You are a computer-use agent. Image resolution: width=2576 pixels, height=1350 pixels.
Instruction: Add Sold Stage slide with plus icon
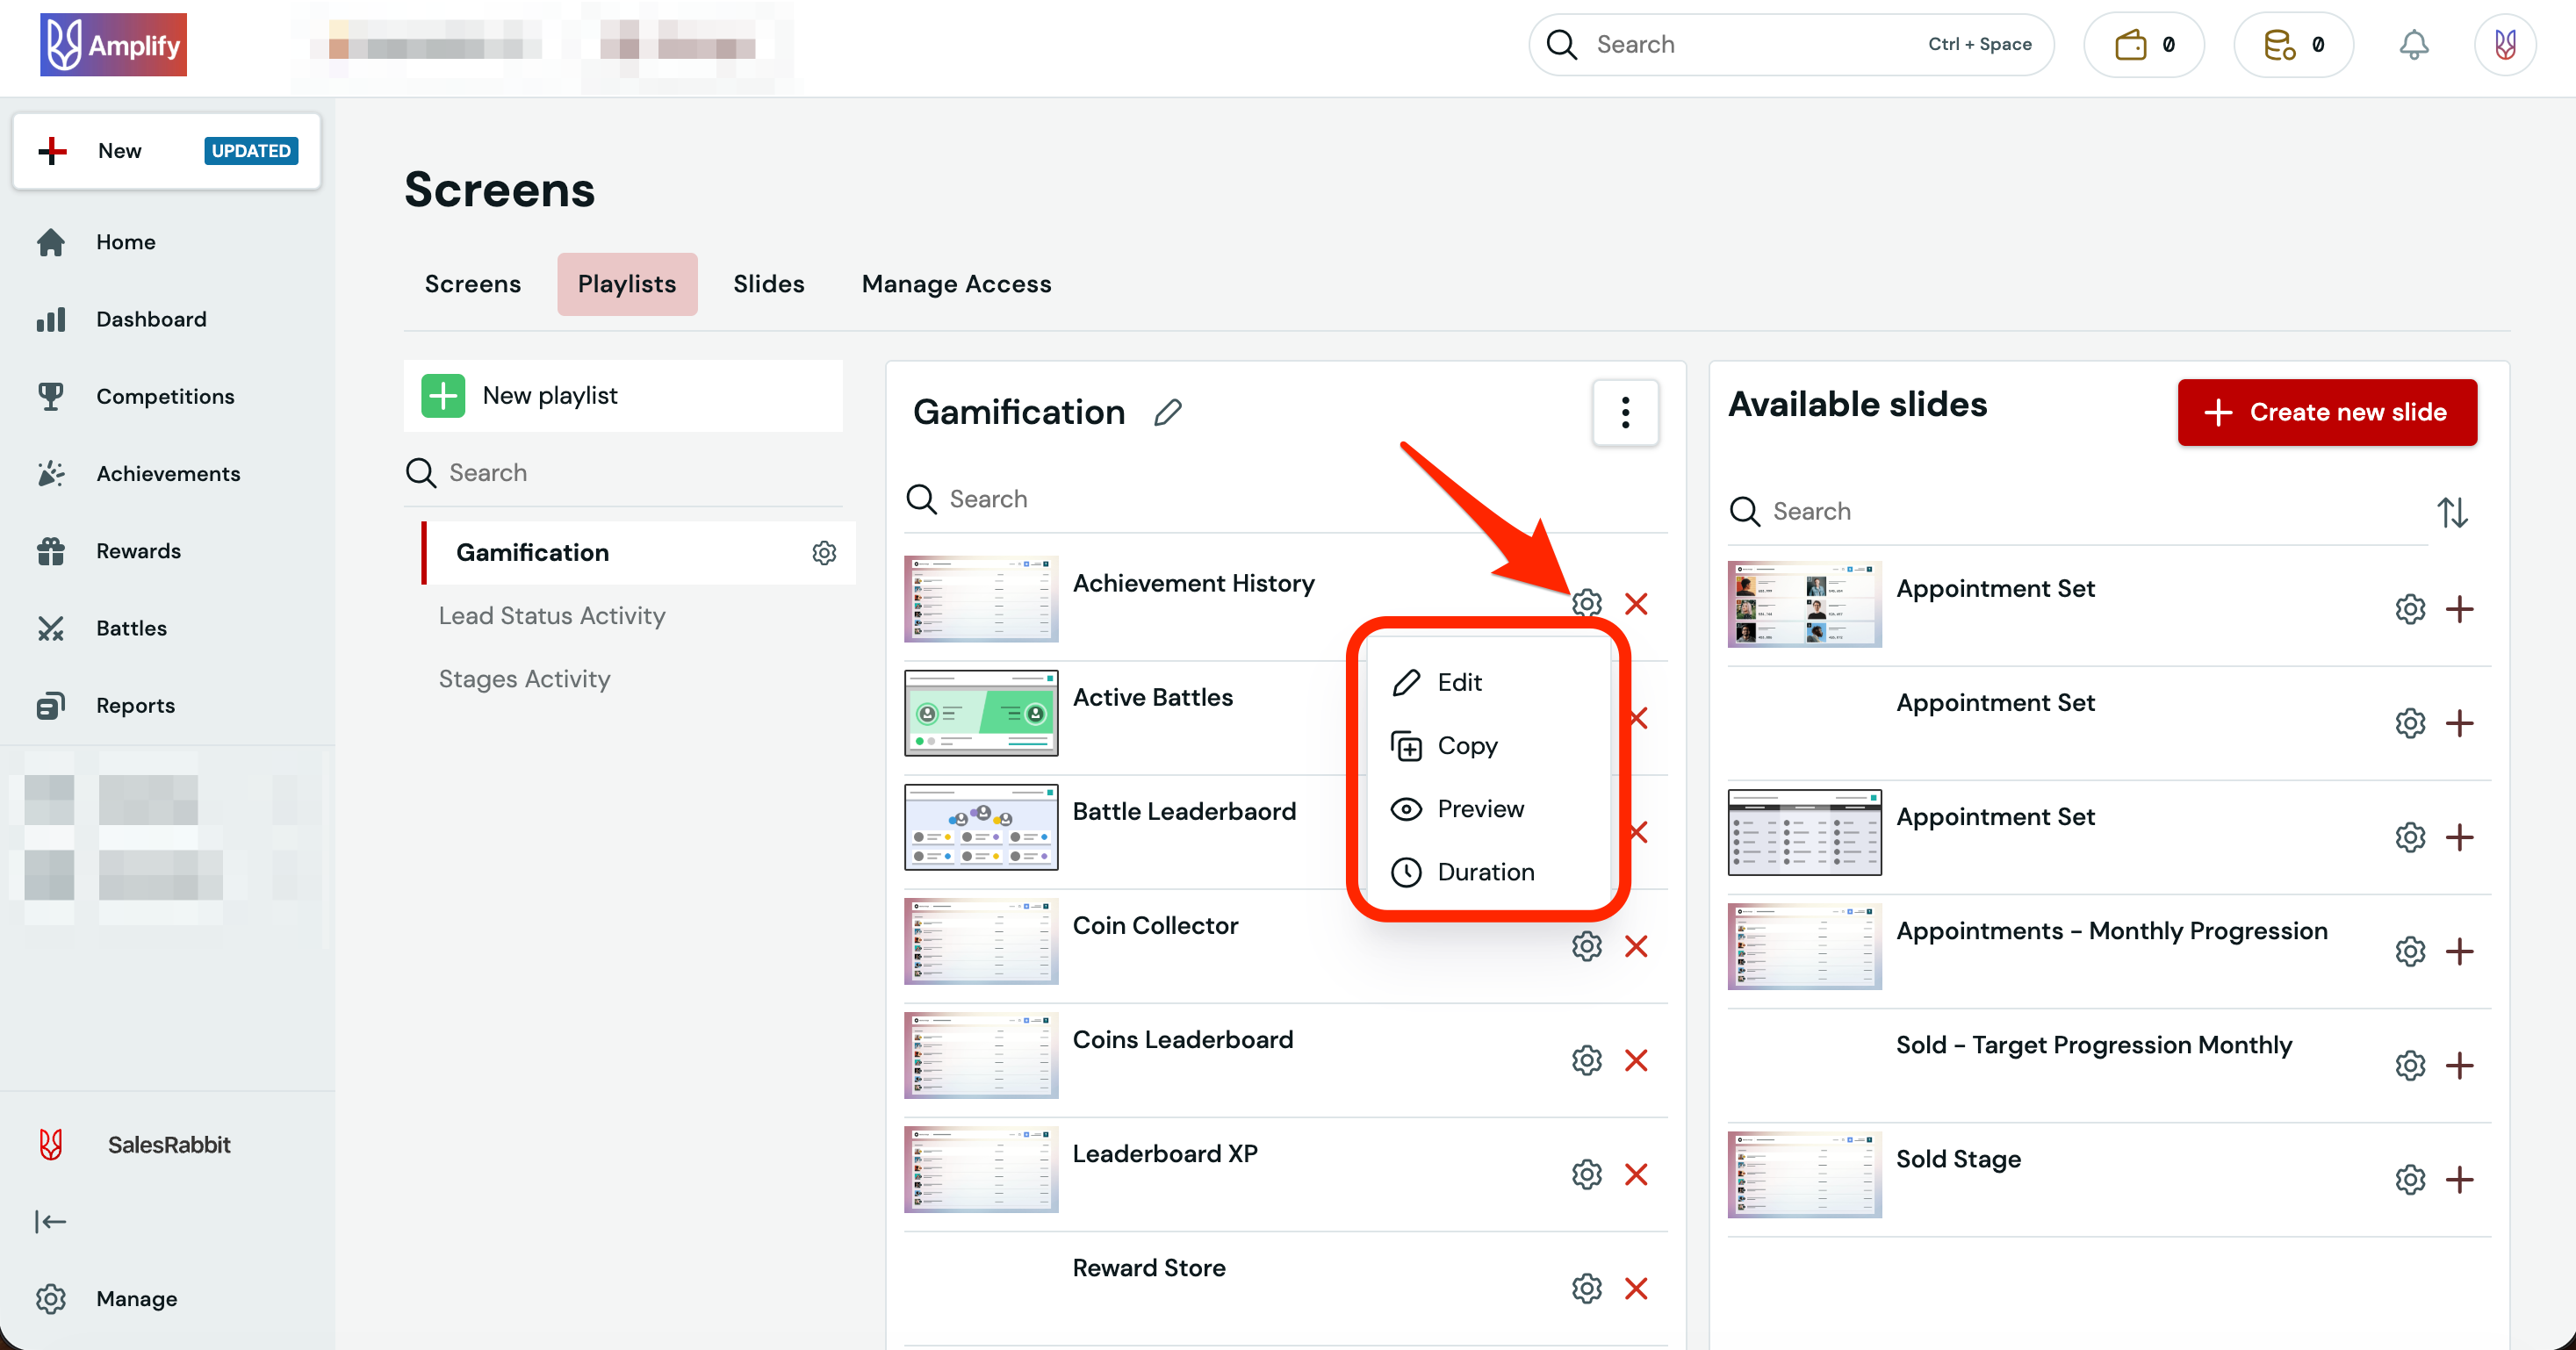[x=2459, y=1179]
